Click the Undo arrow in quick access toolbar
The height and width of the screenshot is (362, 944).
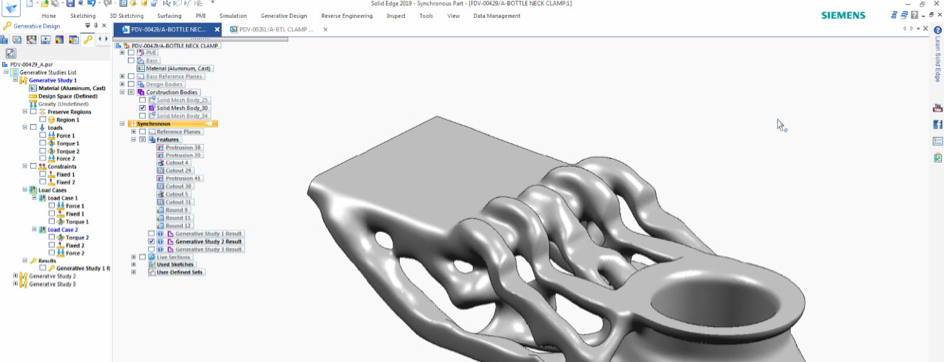click(92, 4)
